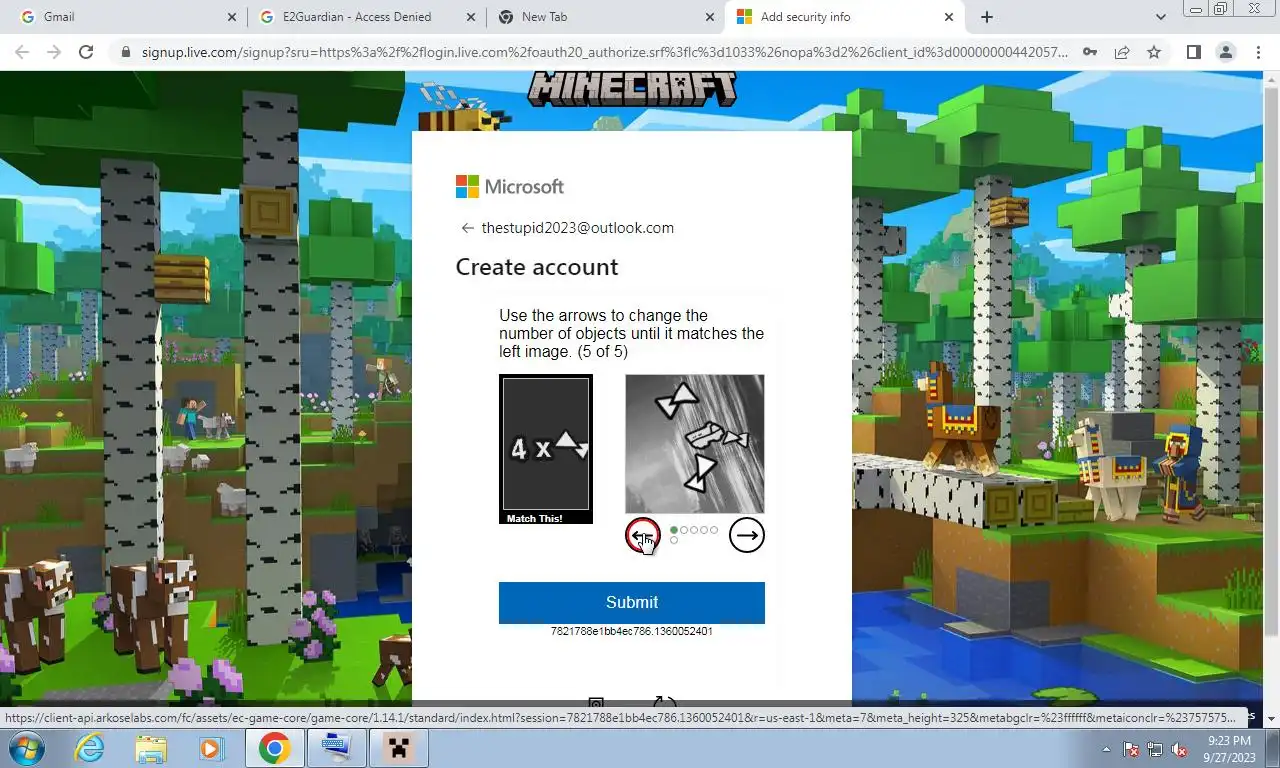
Task: Click the muted volume tray icon
Action: click(x=1180, y=749)
